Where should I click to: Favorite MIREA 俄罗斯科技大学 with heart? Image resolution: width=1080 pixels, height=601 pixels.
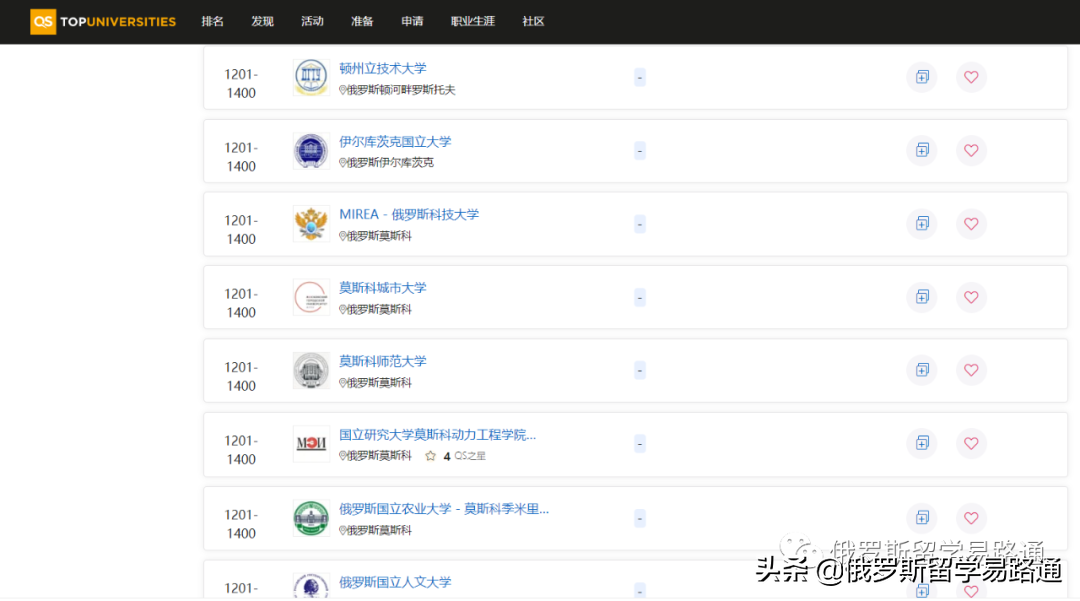(971, 224)
